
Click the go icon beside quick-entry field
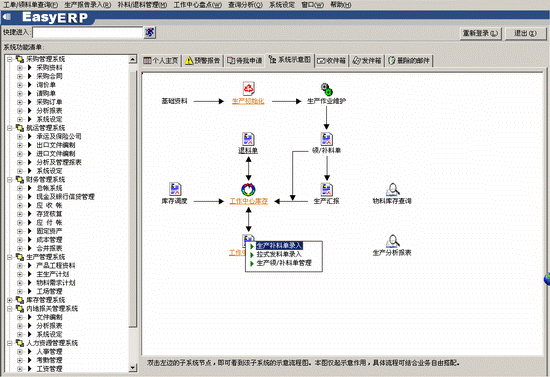point(150,32)
